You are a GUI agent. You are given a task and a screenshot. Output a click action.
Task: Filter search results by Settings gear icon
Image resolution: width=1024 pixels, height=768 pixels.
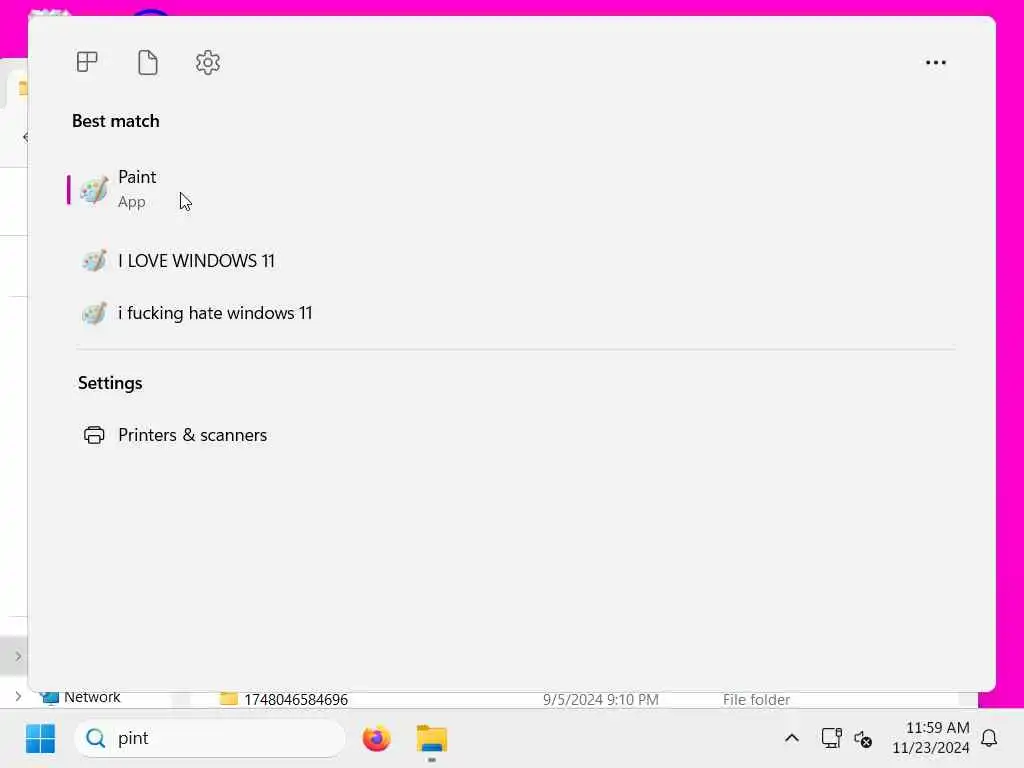pyautogui.click(x=208, y=63)
